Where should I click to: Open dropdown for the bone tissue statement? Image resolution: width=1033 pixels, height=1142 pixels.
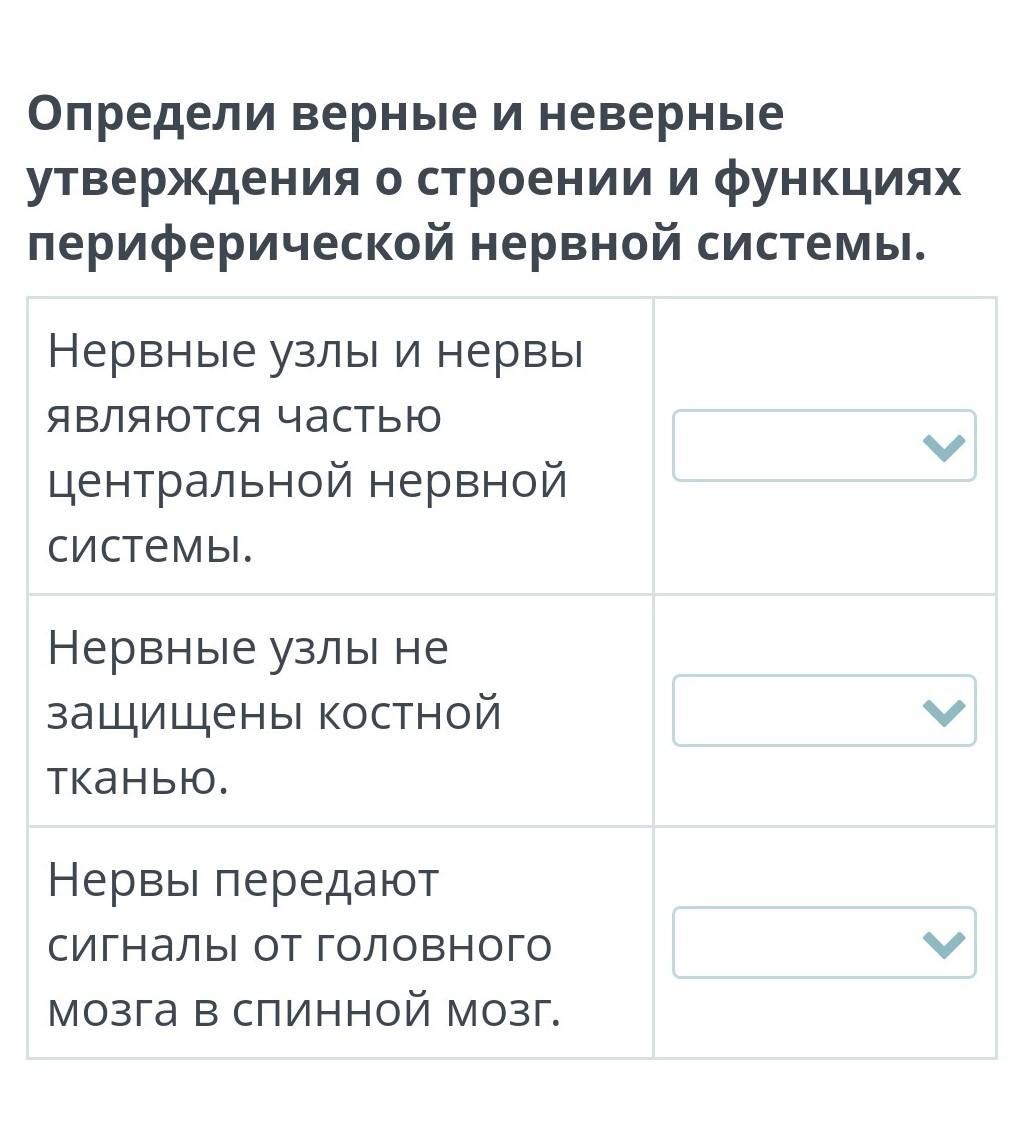[x=823, y=711]
